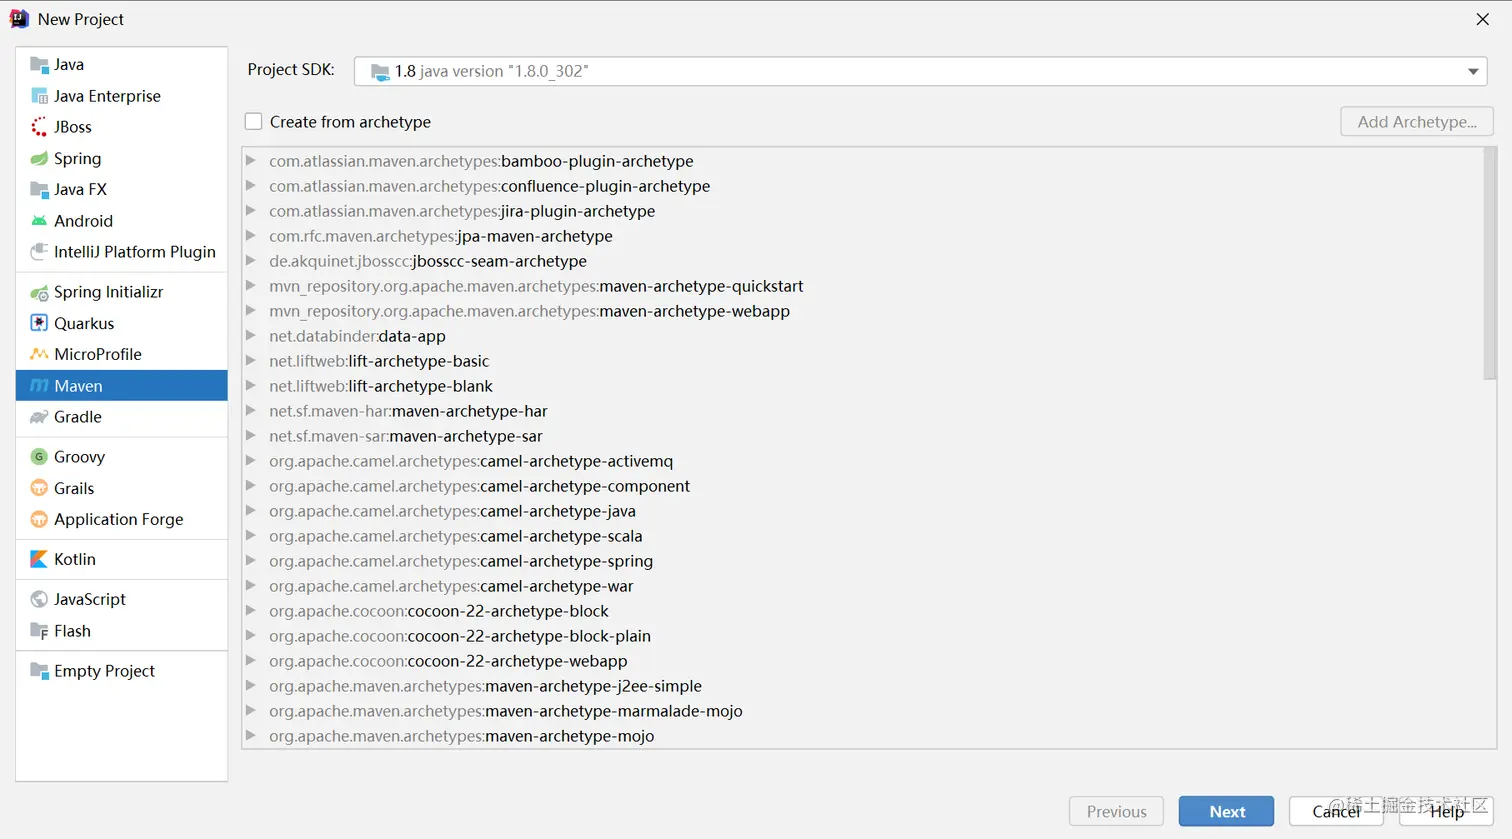Select maven-archetype-mojo row
The width and height of the screenshot is (1512, 839).
click(863, 736)
